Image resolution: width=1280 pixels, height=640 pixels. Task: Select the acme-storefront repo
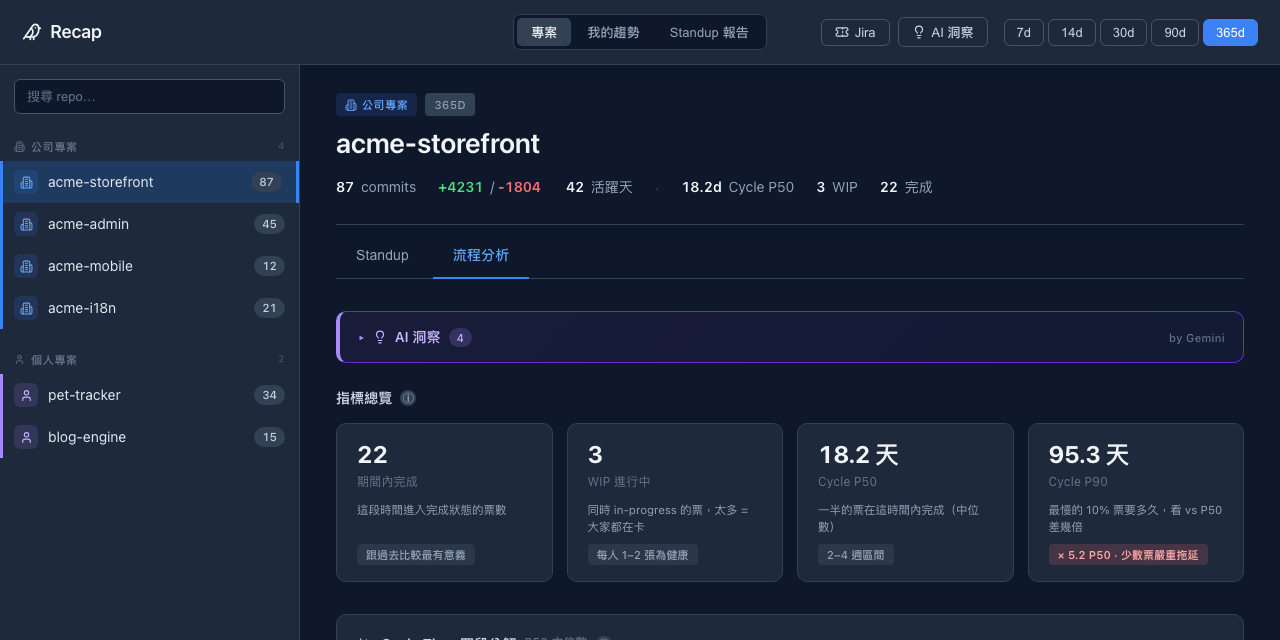click(x=149, y=182)
